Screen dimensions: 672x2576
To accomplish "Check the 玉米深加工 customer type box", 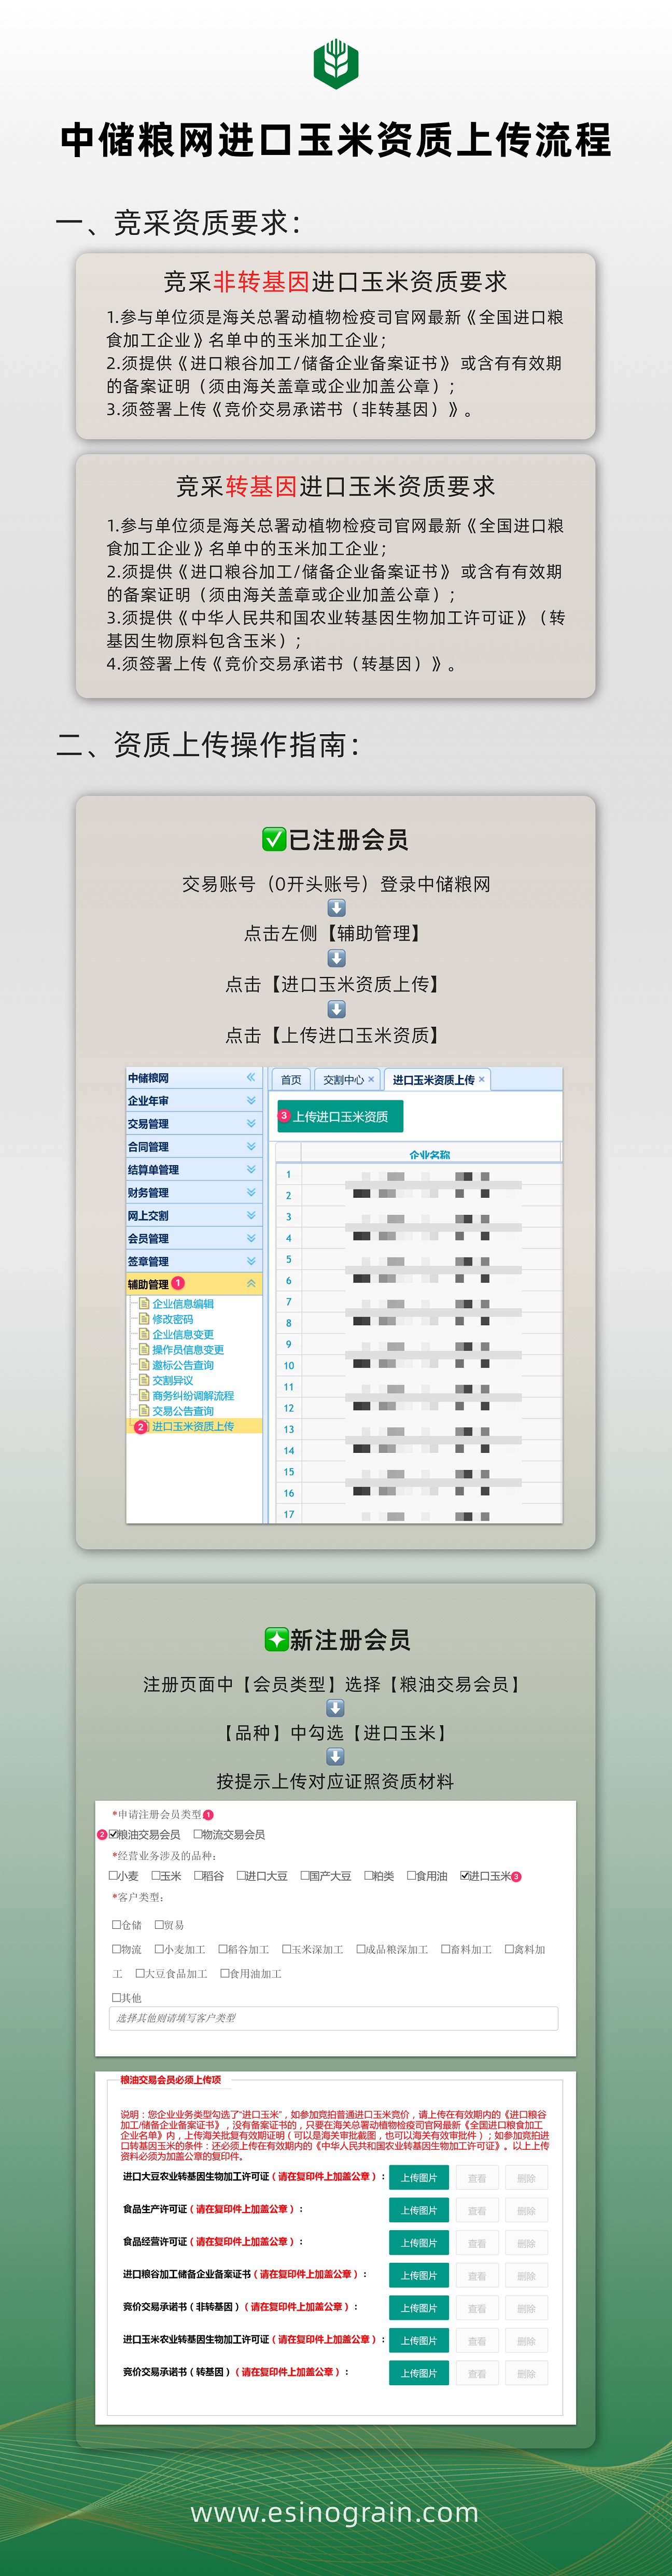I will [286, 1949].
